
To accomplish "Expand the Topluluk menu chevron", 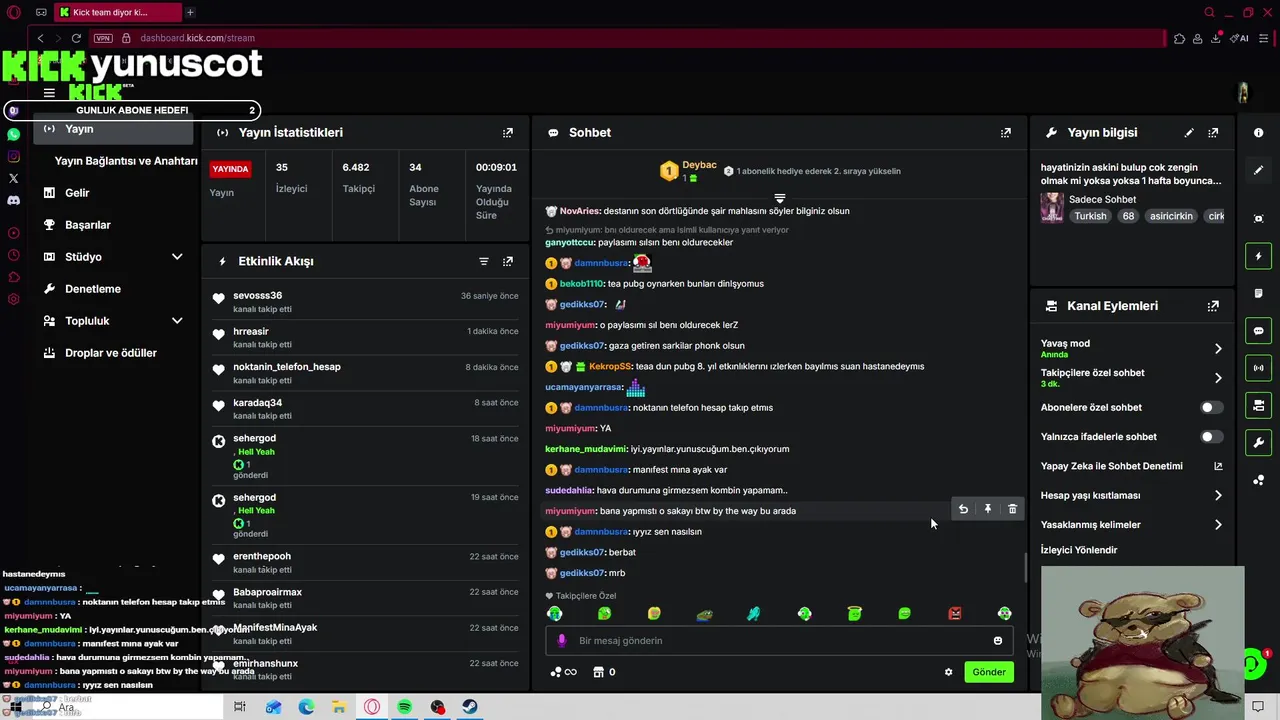I will (177, 321).
